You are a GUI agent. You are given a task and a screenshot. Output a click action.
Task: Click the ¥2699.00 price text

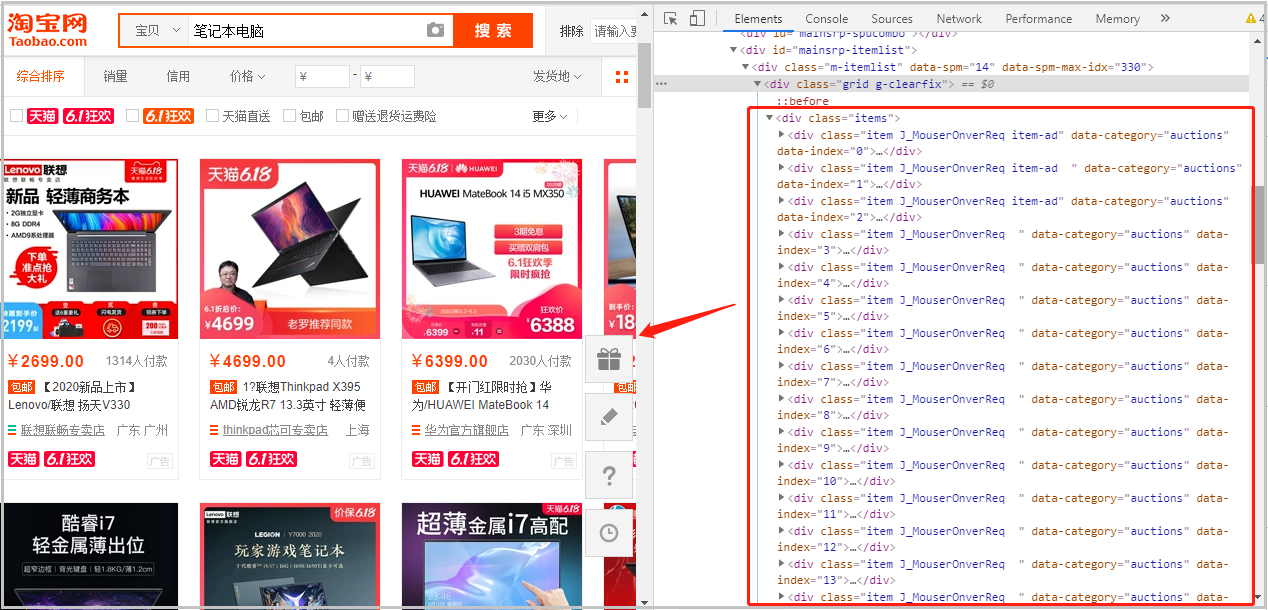point(46,361)
